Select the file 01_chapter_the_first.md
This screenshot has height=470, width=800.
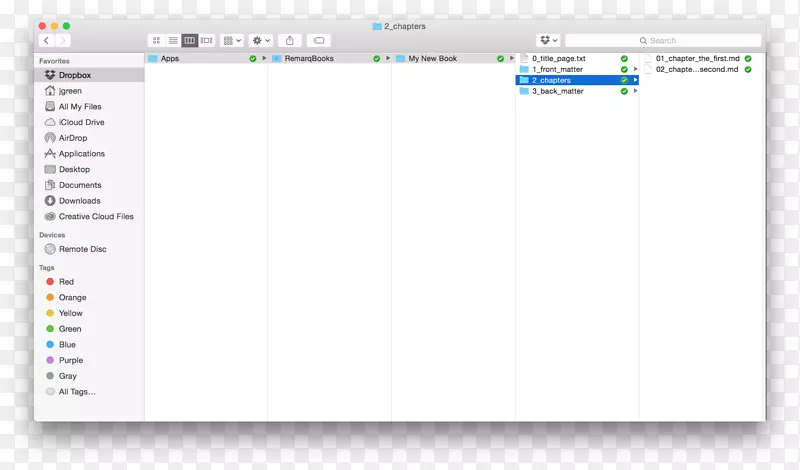(x=696, y=59)
